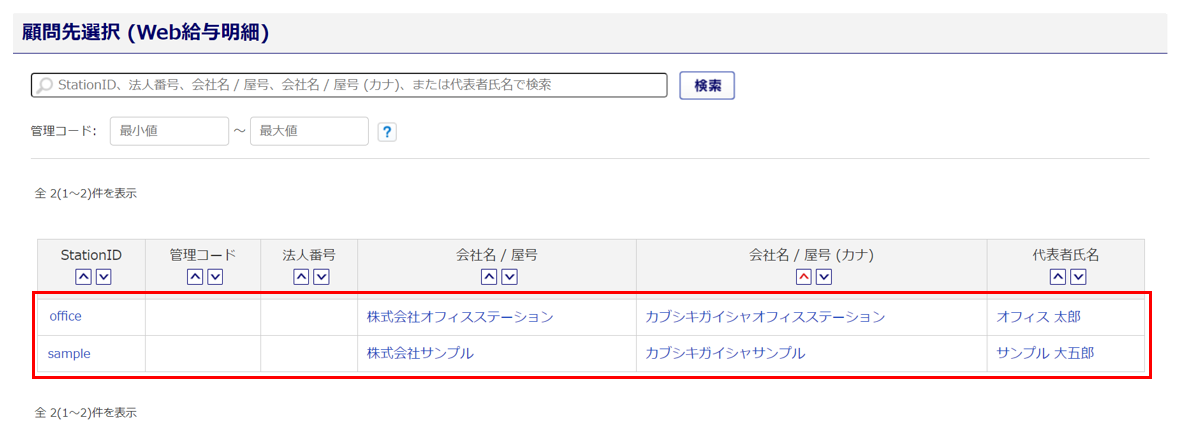
Task: Click the 検索 button
Action: point(707,86)
